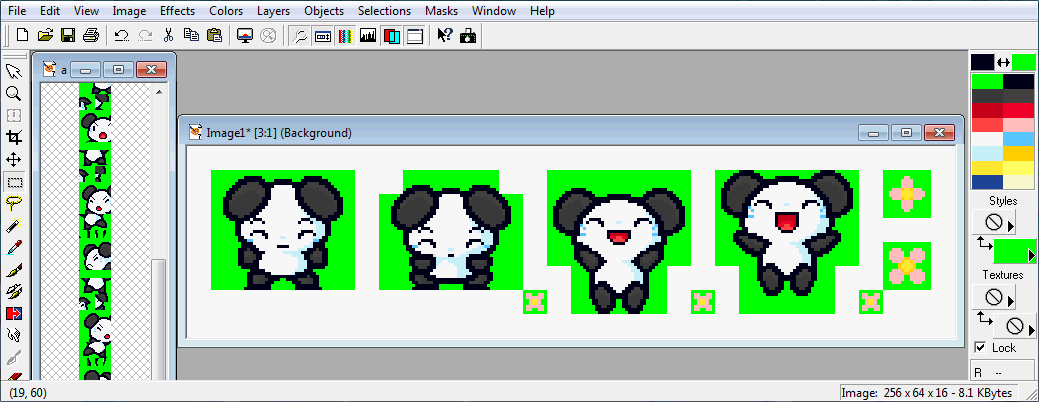Viewport: 1039px width, 402px height.
Task: Click the Styles label in the color palette
Action: 1003,201
